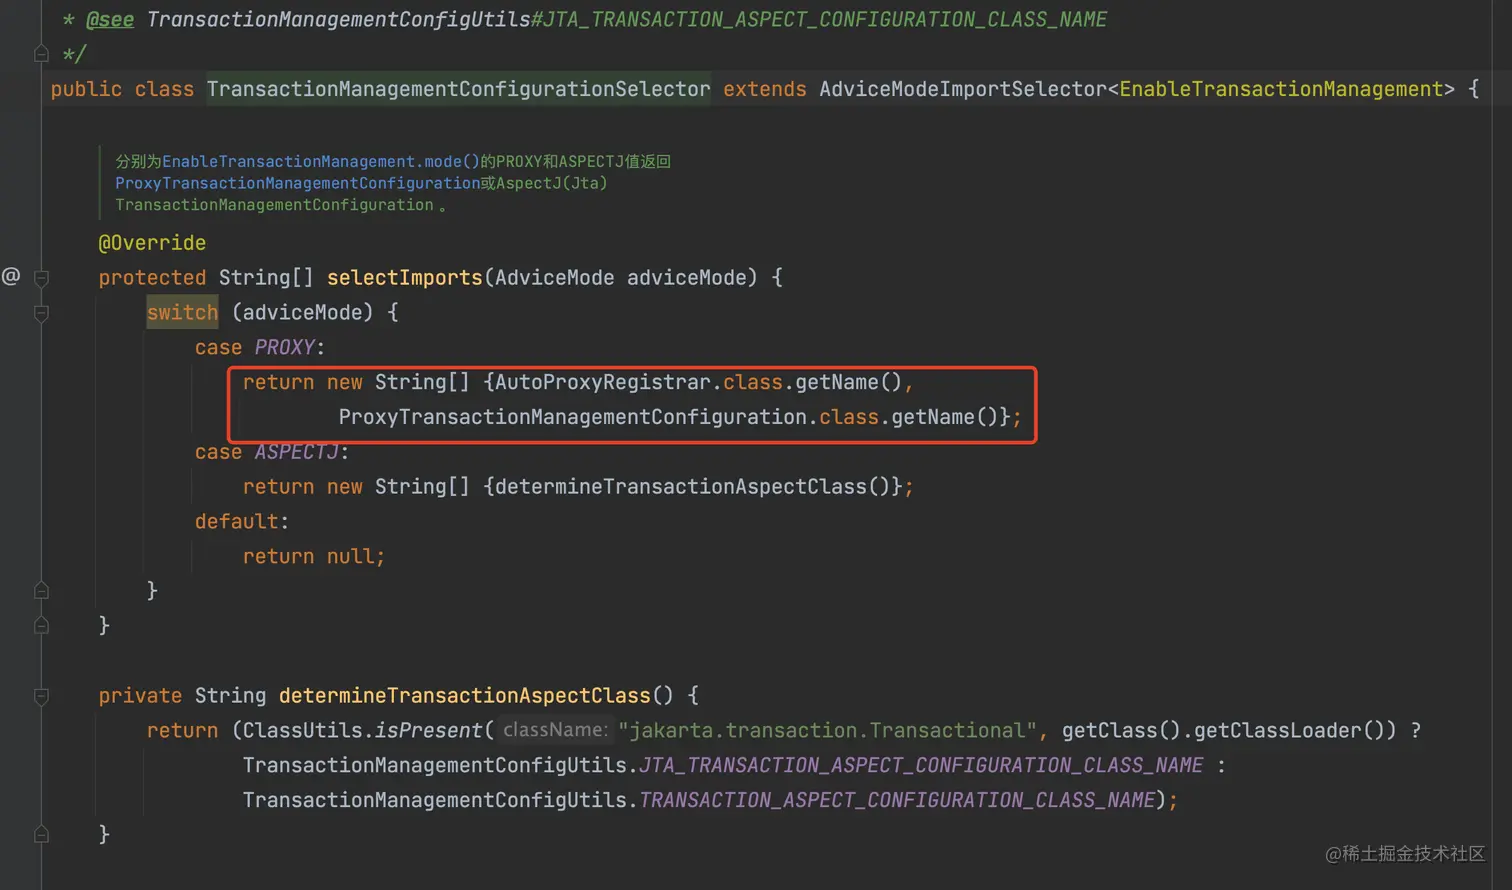Click the getClass() call
The image size is (1512, 890).
coord(1121,731)
